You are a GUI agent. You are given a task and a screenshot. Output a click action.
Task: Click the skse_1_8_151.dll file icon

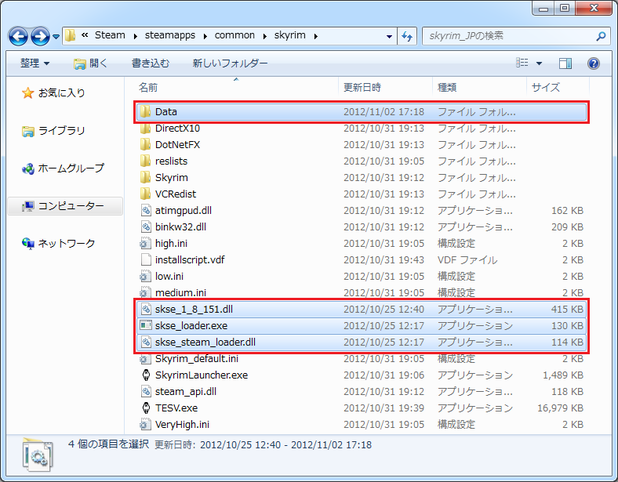tap(146, 309)
